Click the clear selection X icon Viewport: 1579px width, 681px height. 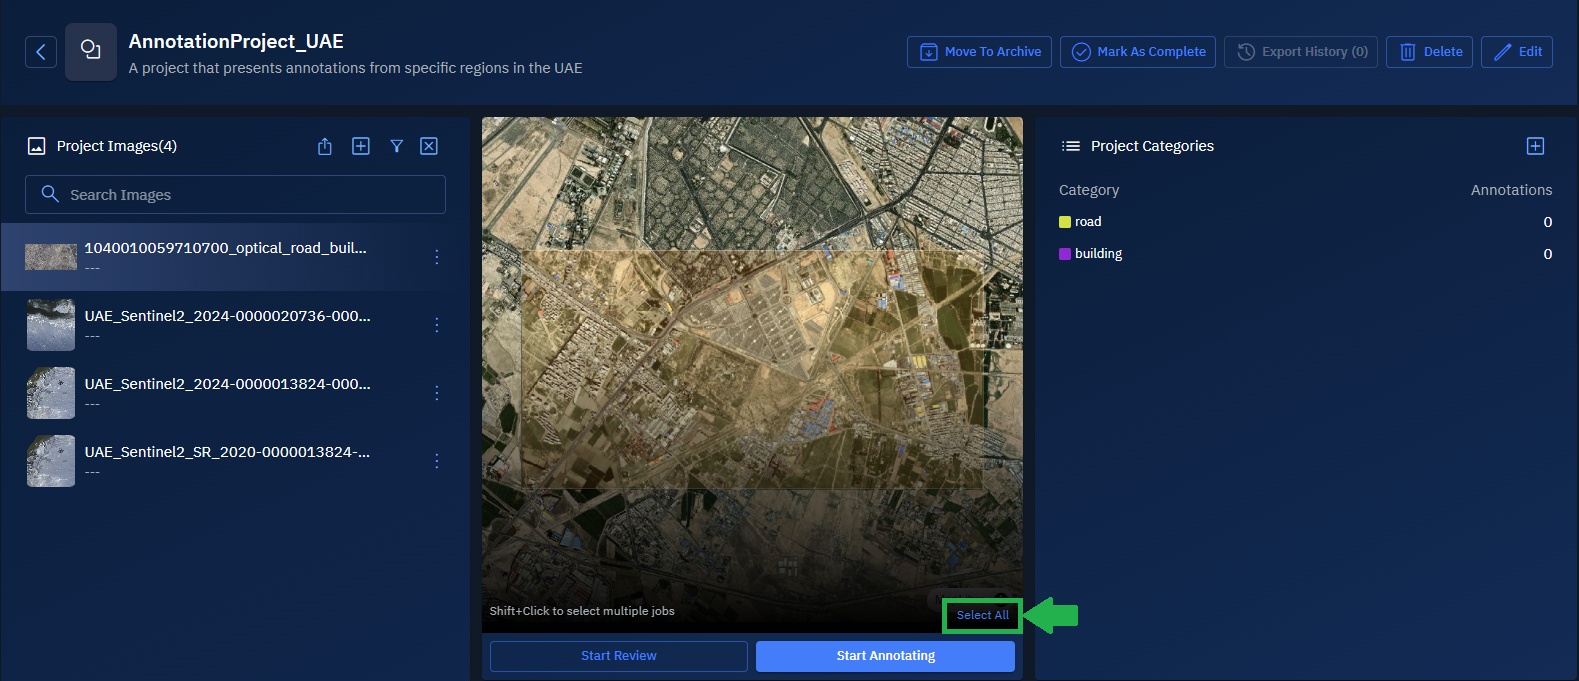[429, 147]
